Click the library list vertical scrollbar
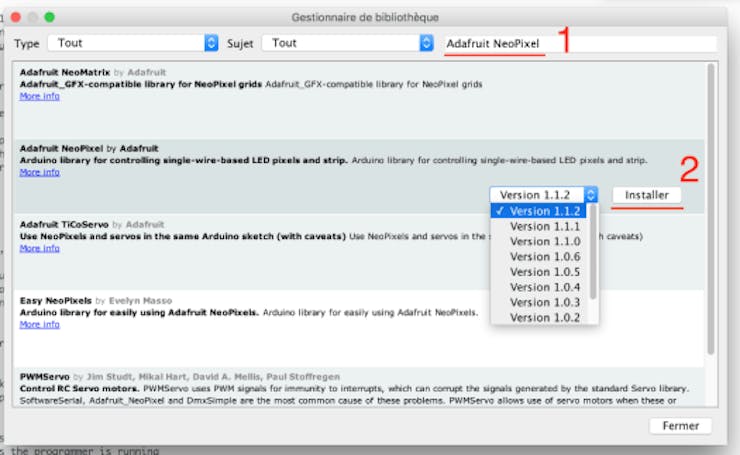 coord(711,210)
